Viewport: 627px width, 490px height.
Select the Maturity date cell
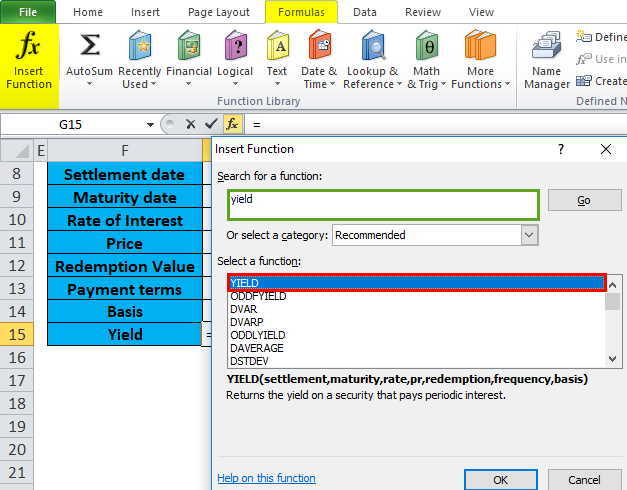[125, 197]
